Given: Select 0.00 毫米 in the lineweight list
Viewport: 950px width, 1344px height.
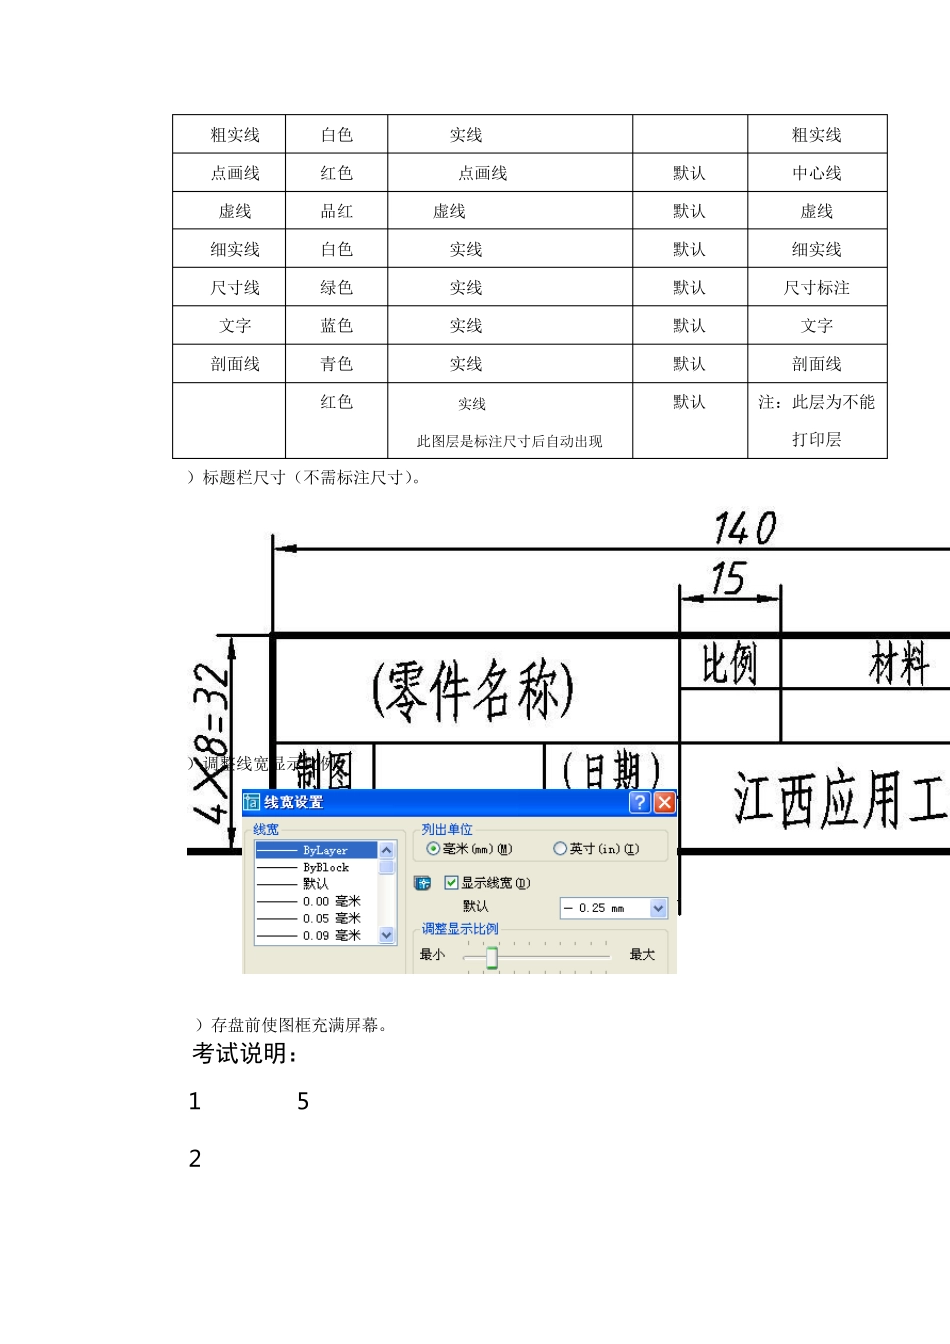Looking at the screenshot, I should [x=316, y=901].
